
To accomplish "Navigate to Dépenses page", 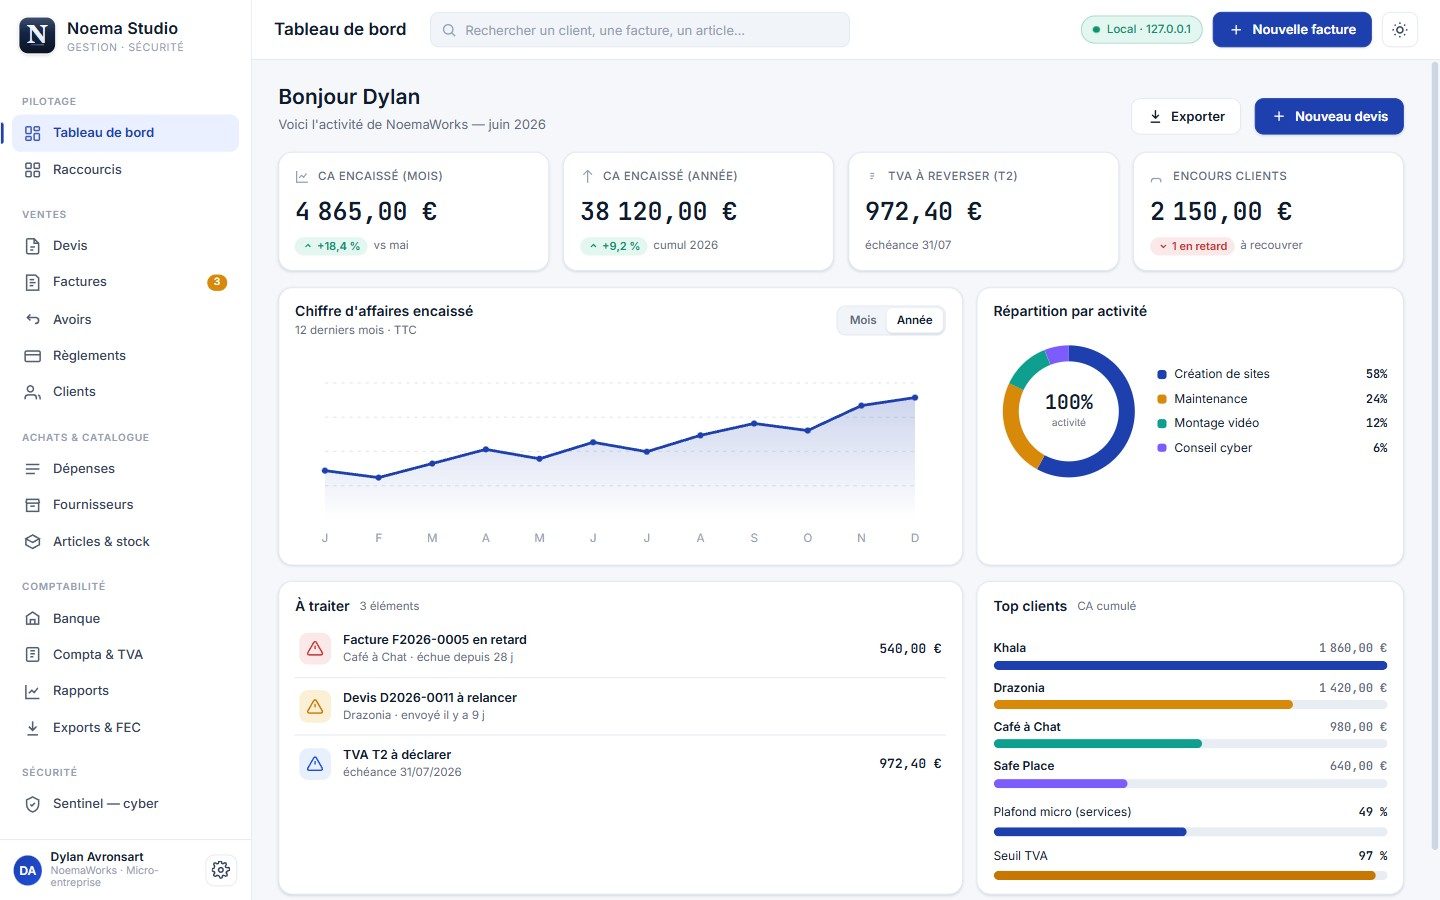I will click(x=125, y=469).
